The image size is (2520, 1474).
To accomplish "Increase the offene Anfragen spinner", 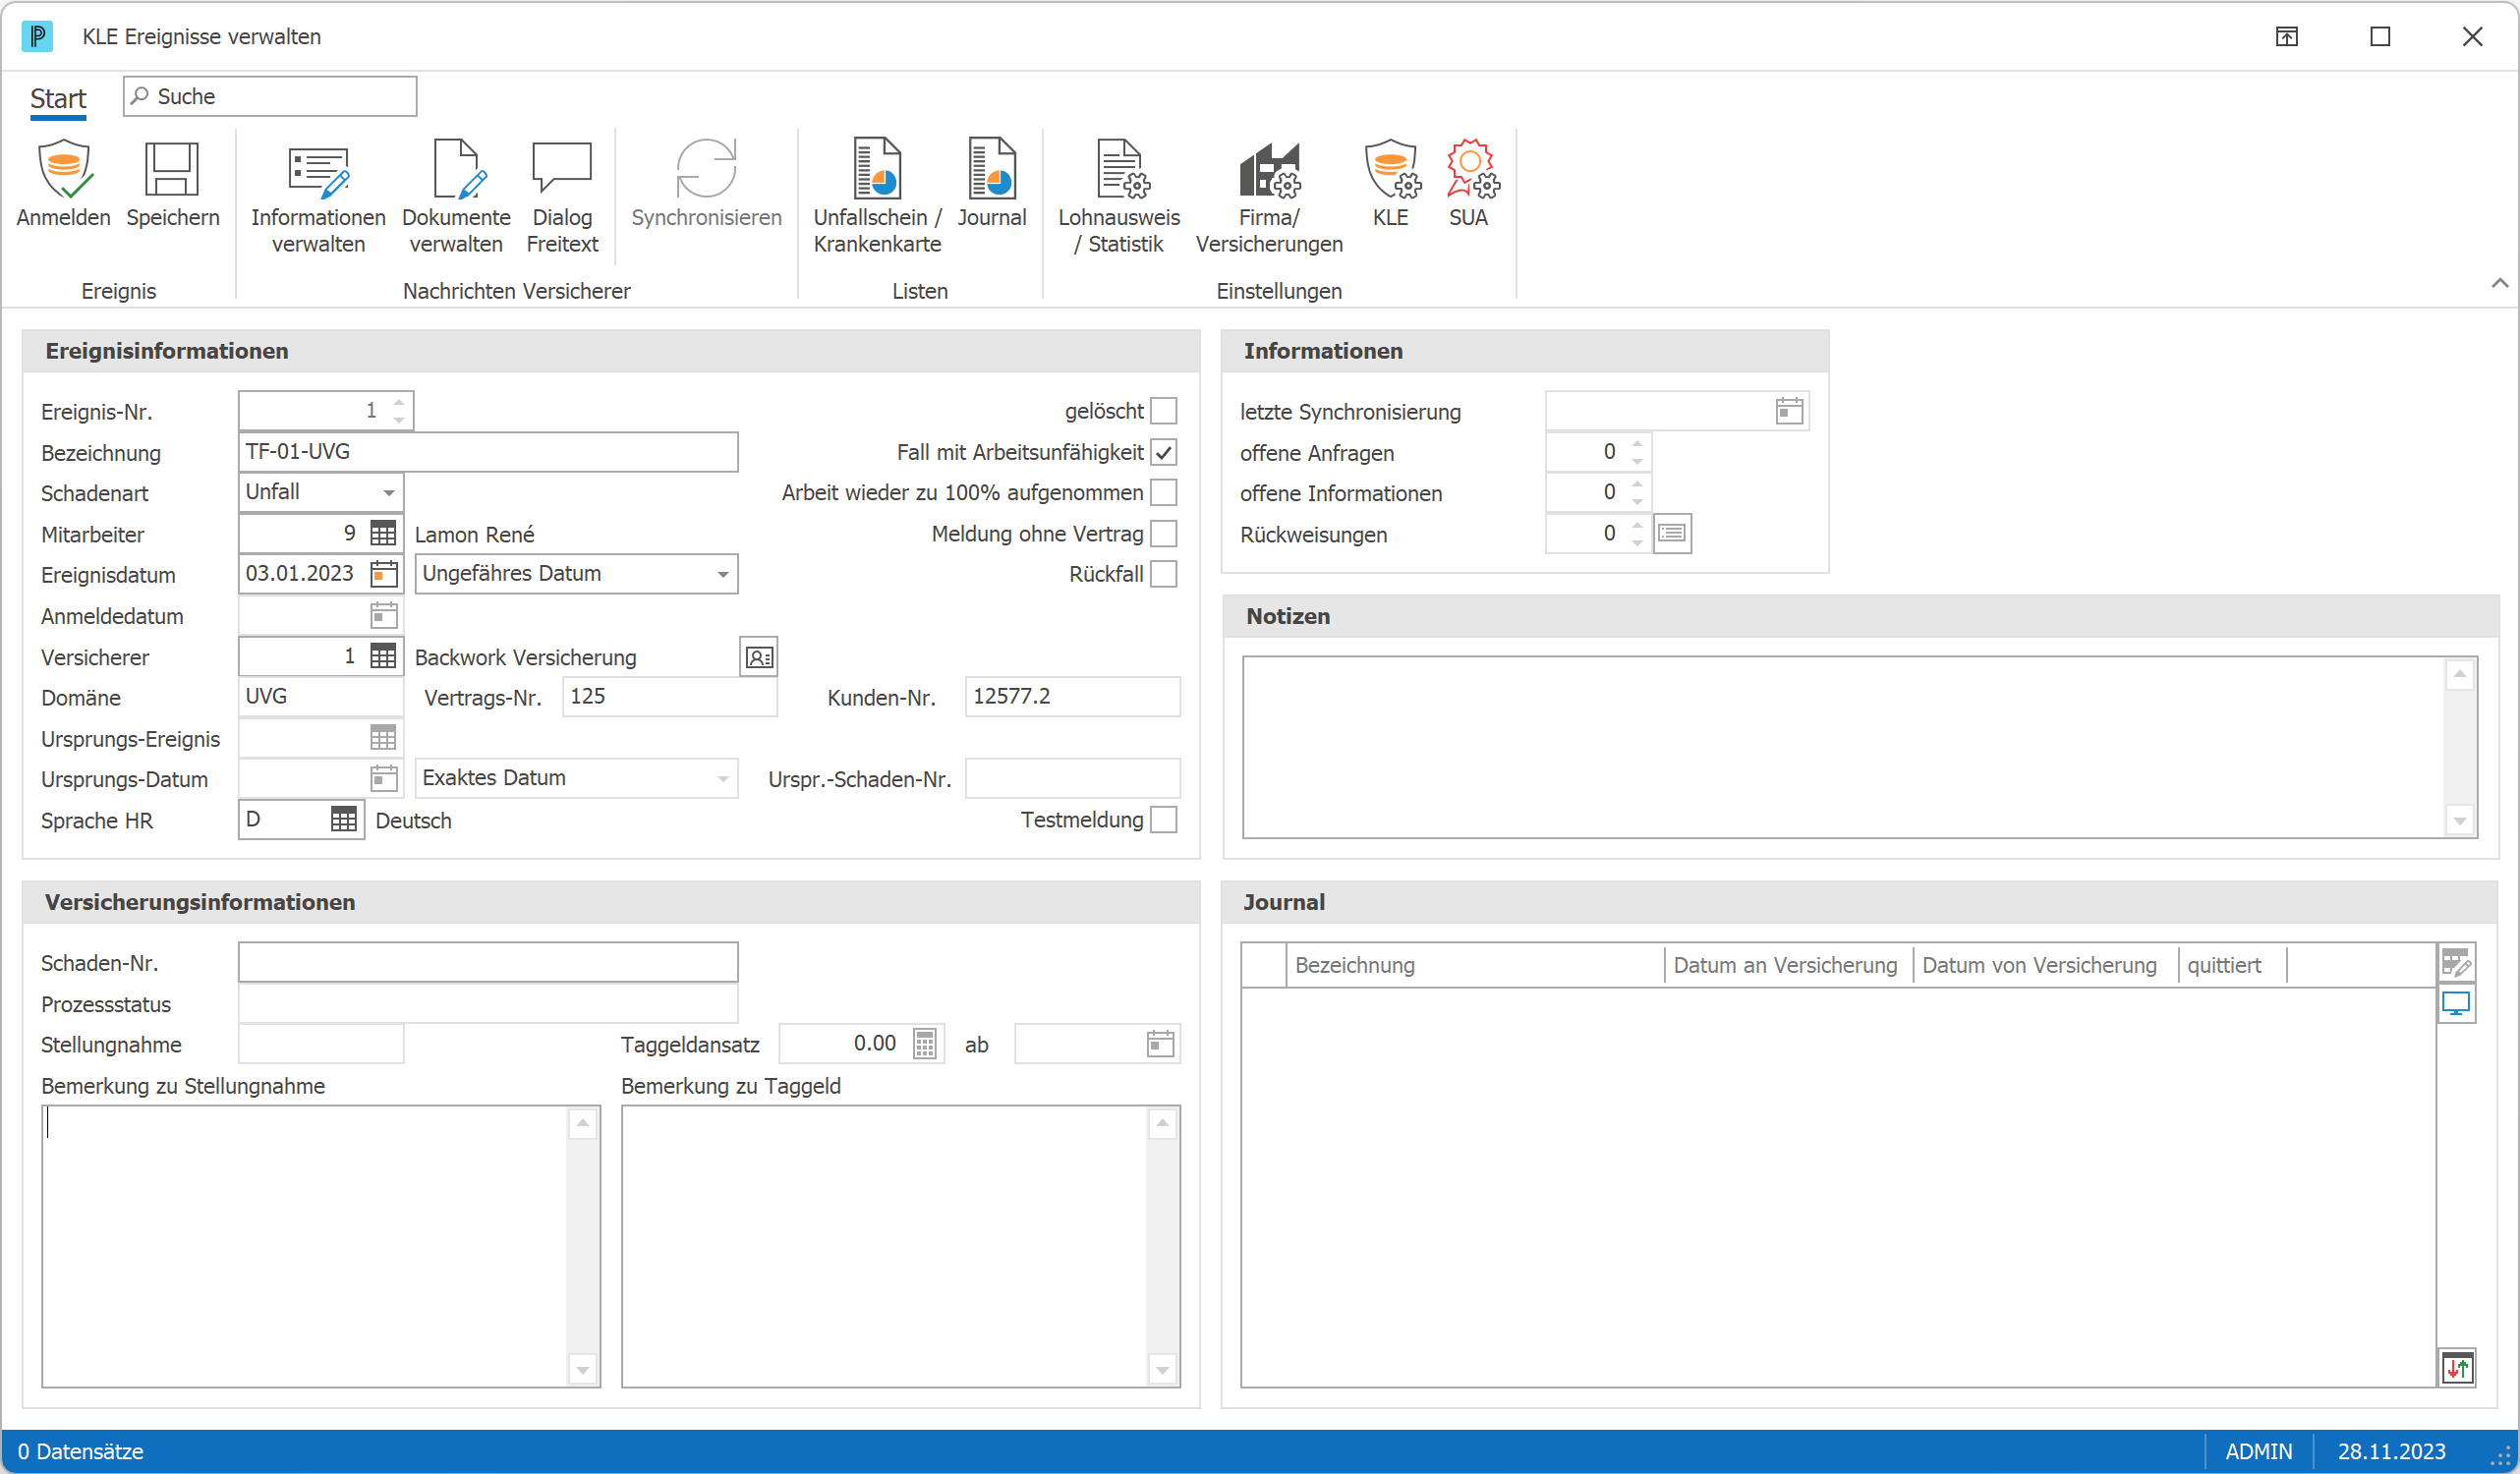I will click(1637, 444).
